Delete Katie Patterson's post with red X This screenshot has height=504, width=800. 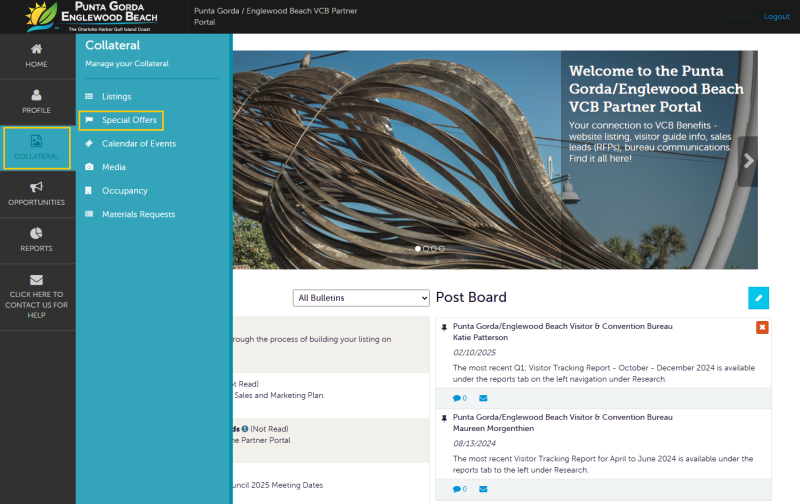(762, 327)
